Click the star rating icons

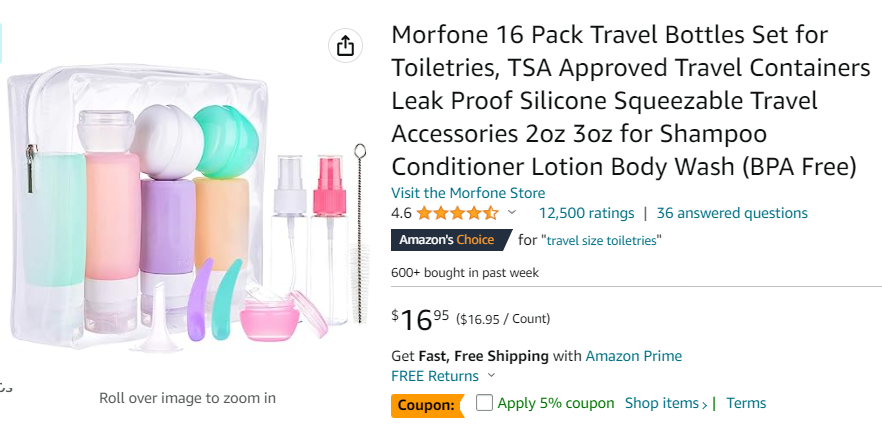(x=457, y=213)
